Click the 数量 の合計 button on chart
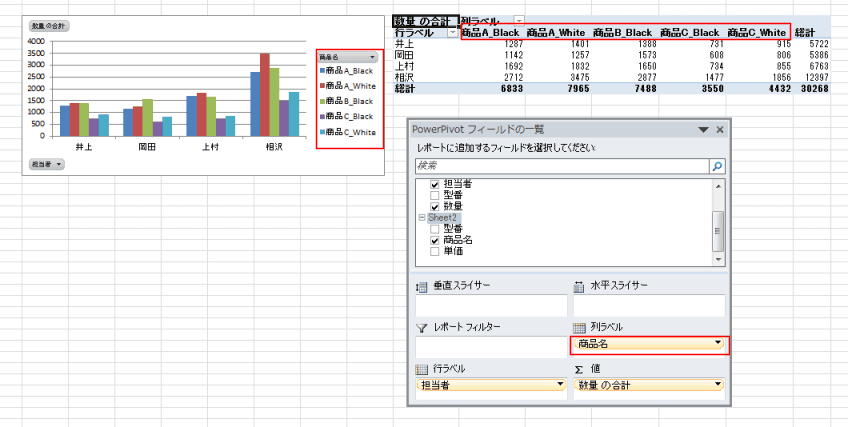Image resolution: width=848 pixels, height=427 pixels. coord(49,26)
